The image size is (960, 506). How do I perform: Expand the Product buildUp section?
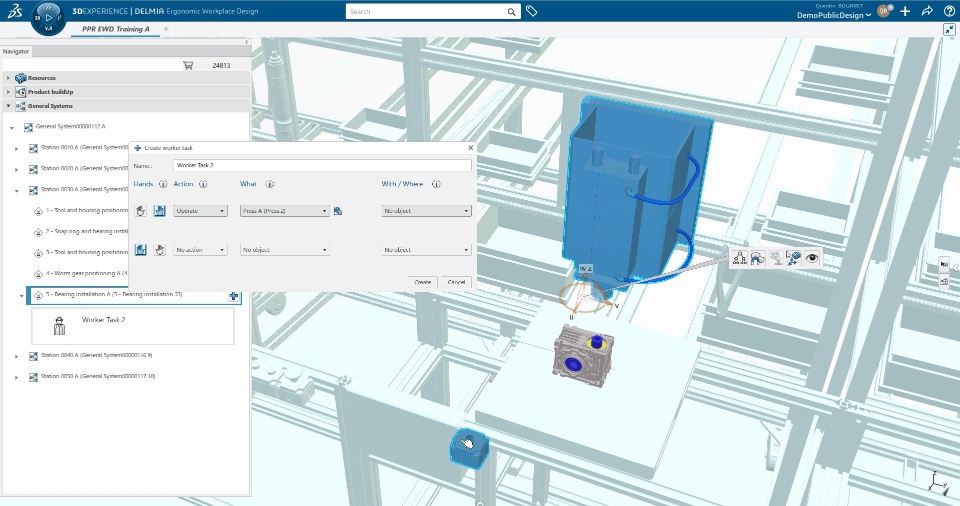click(x=8, y=92)
